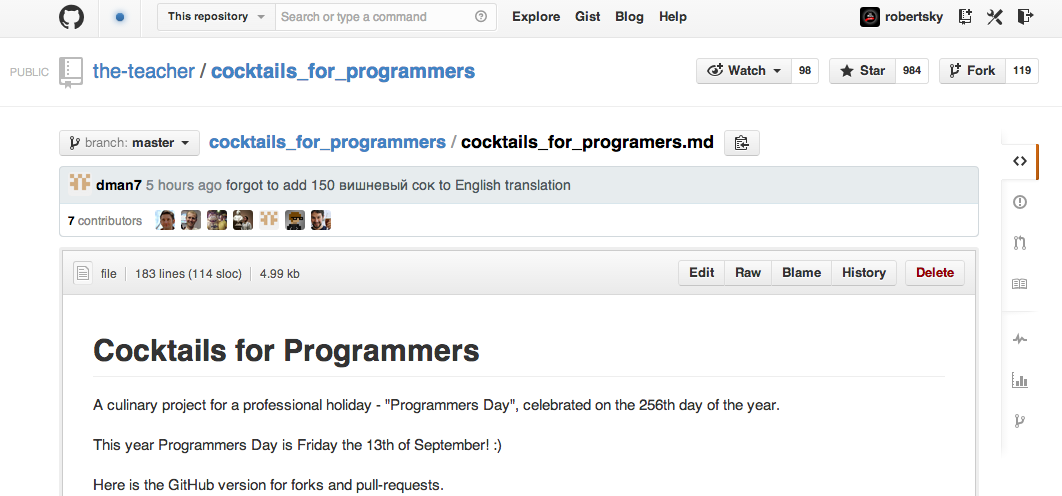The height and width of the screenshot is (496, 1062).
Task: Open the-teacher user profile link
Action: (x=144, y=70)
